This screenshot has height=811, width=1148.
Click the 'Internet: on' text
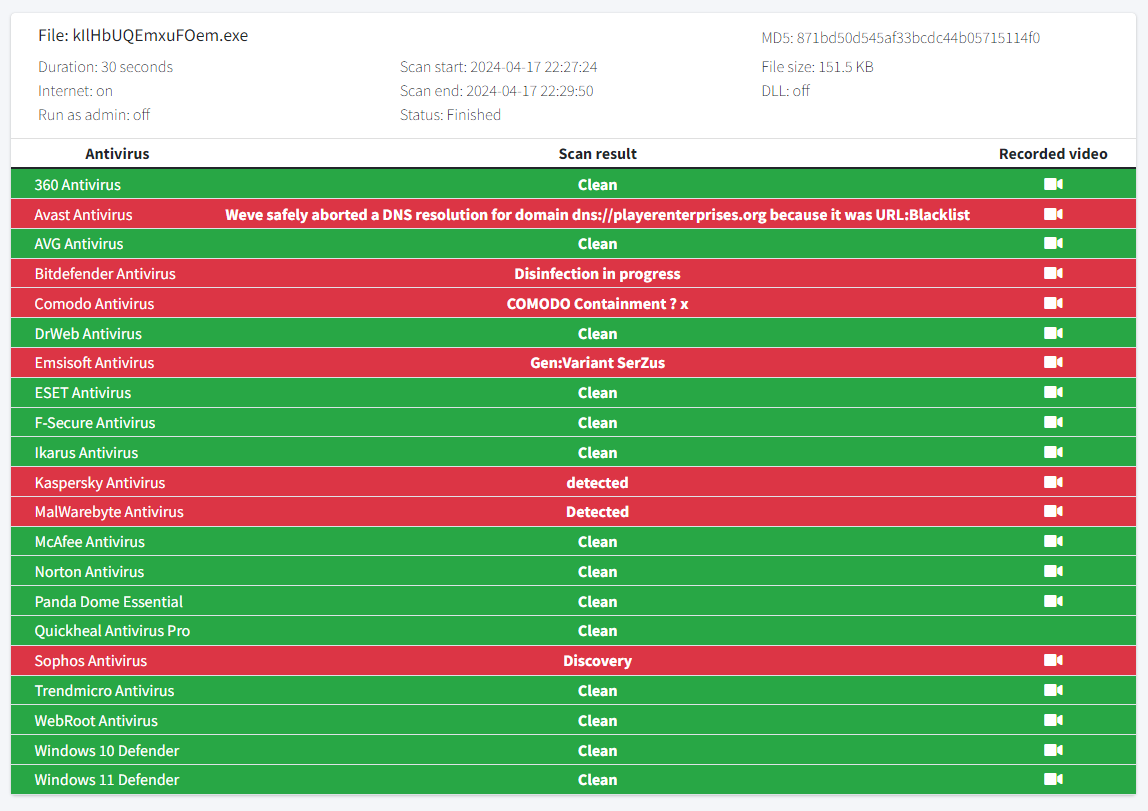click(x=75, y=91)
